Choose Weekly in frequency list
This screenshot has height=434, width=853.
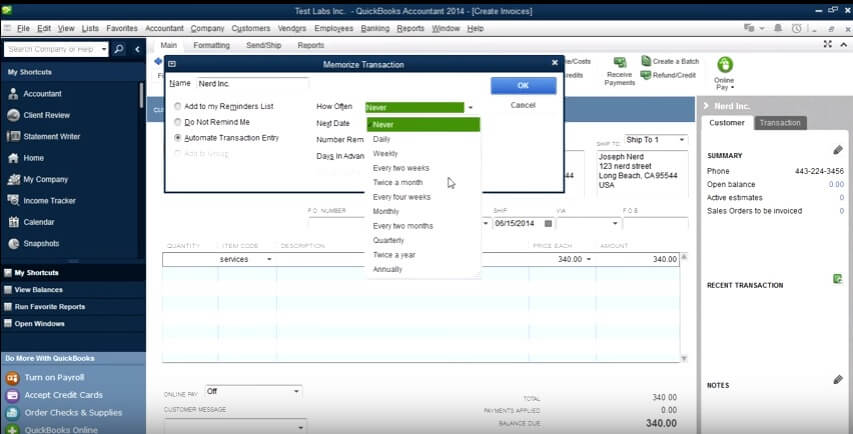423,153
